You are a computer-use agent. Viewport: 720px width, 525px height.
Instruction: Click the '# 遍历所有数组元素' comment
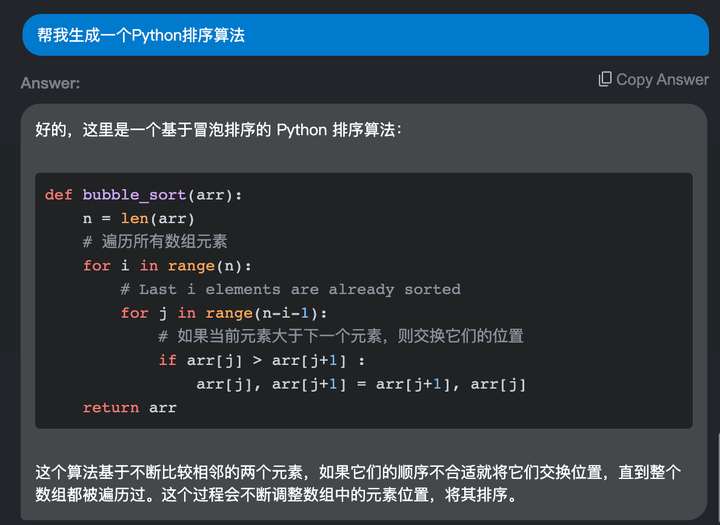coord(155,242)
